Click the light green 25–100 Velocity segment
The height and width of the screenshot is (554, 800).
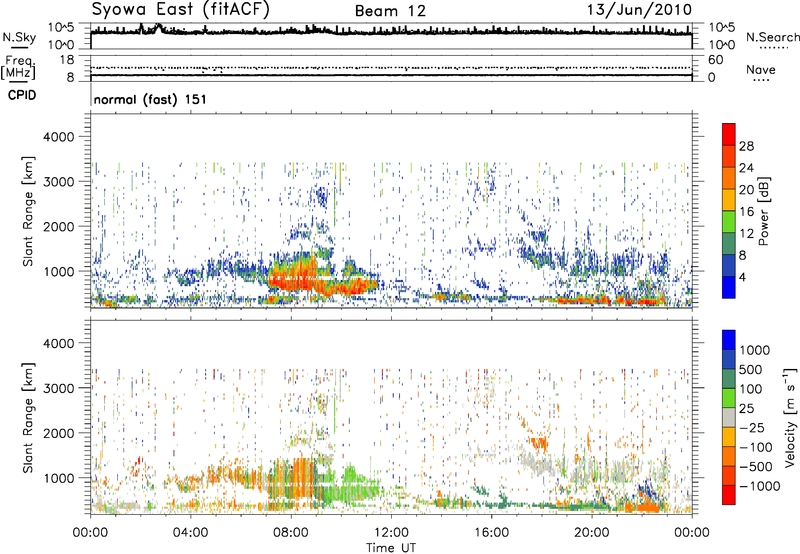click(729, 398)
